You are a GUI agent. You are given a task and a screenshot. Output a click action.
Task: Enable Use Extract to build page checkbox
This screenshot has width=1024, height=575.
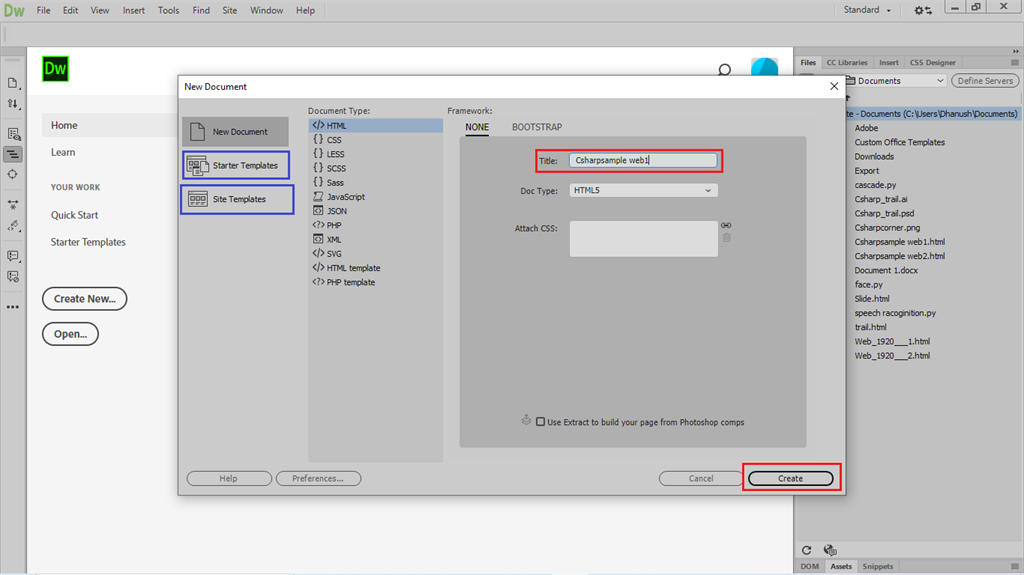(540, 422)
